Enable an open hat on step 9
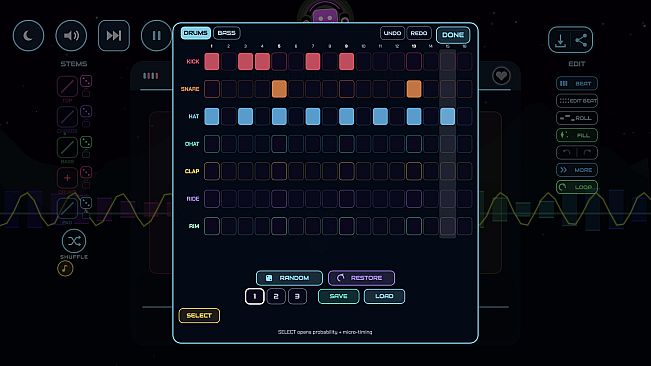Image resolution: width=651 pixels, height=366 pixels. coord(346,144)
